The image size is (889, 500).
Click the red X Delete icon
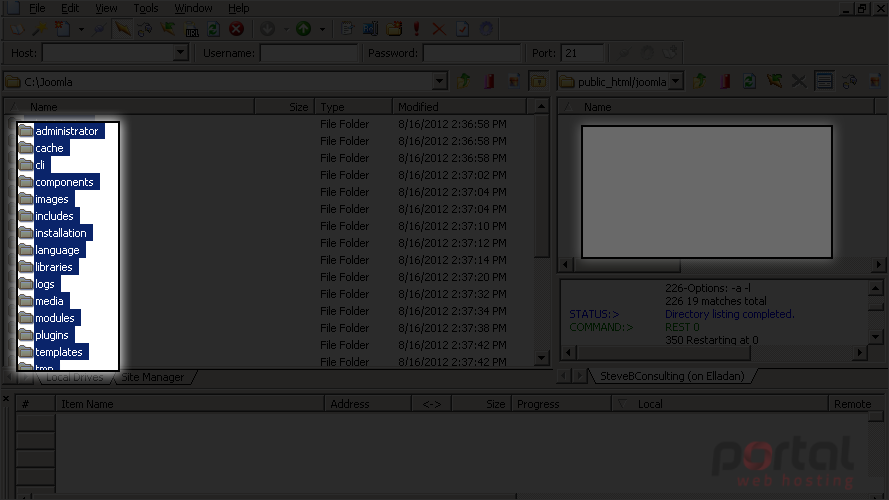point(439,29)
